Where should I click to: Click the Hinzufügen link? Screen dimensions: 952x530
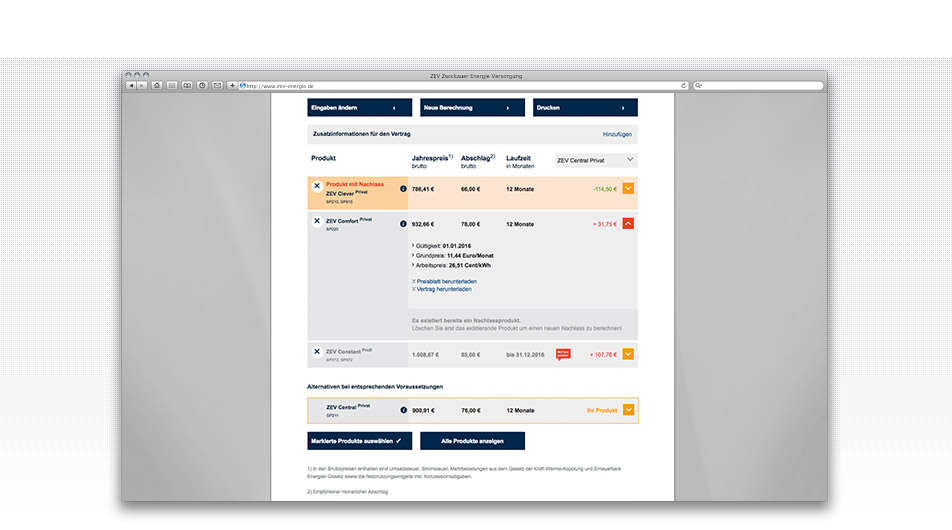617,133
